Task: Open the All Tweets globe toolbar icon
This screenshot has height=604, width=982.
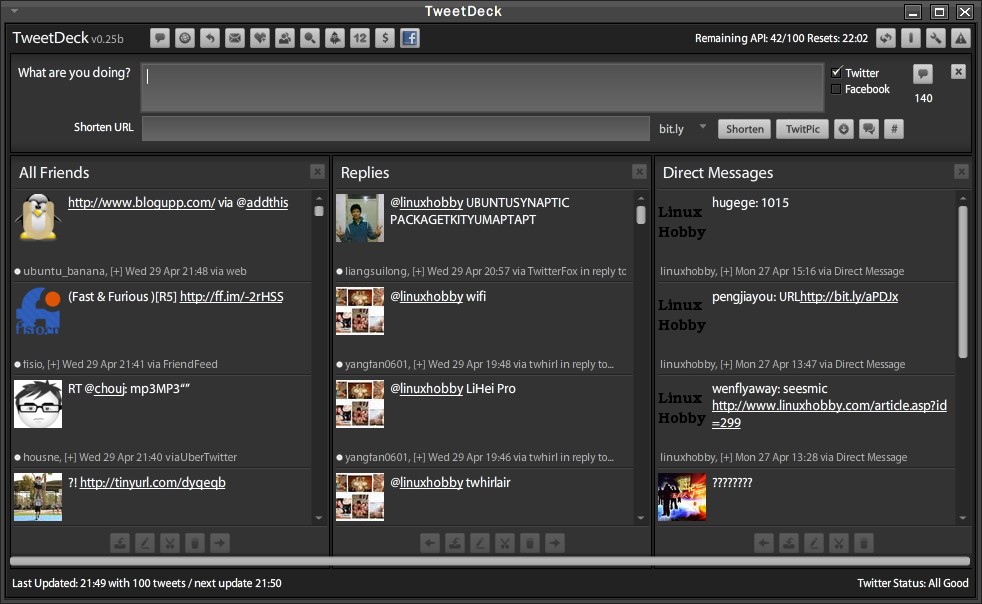Action: [185, 38]
